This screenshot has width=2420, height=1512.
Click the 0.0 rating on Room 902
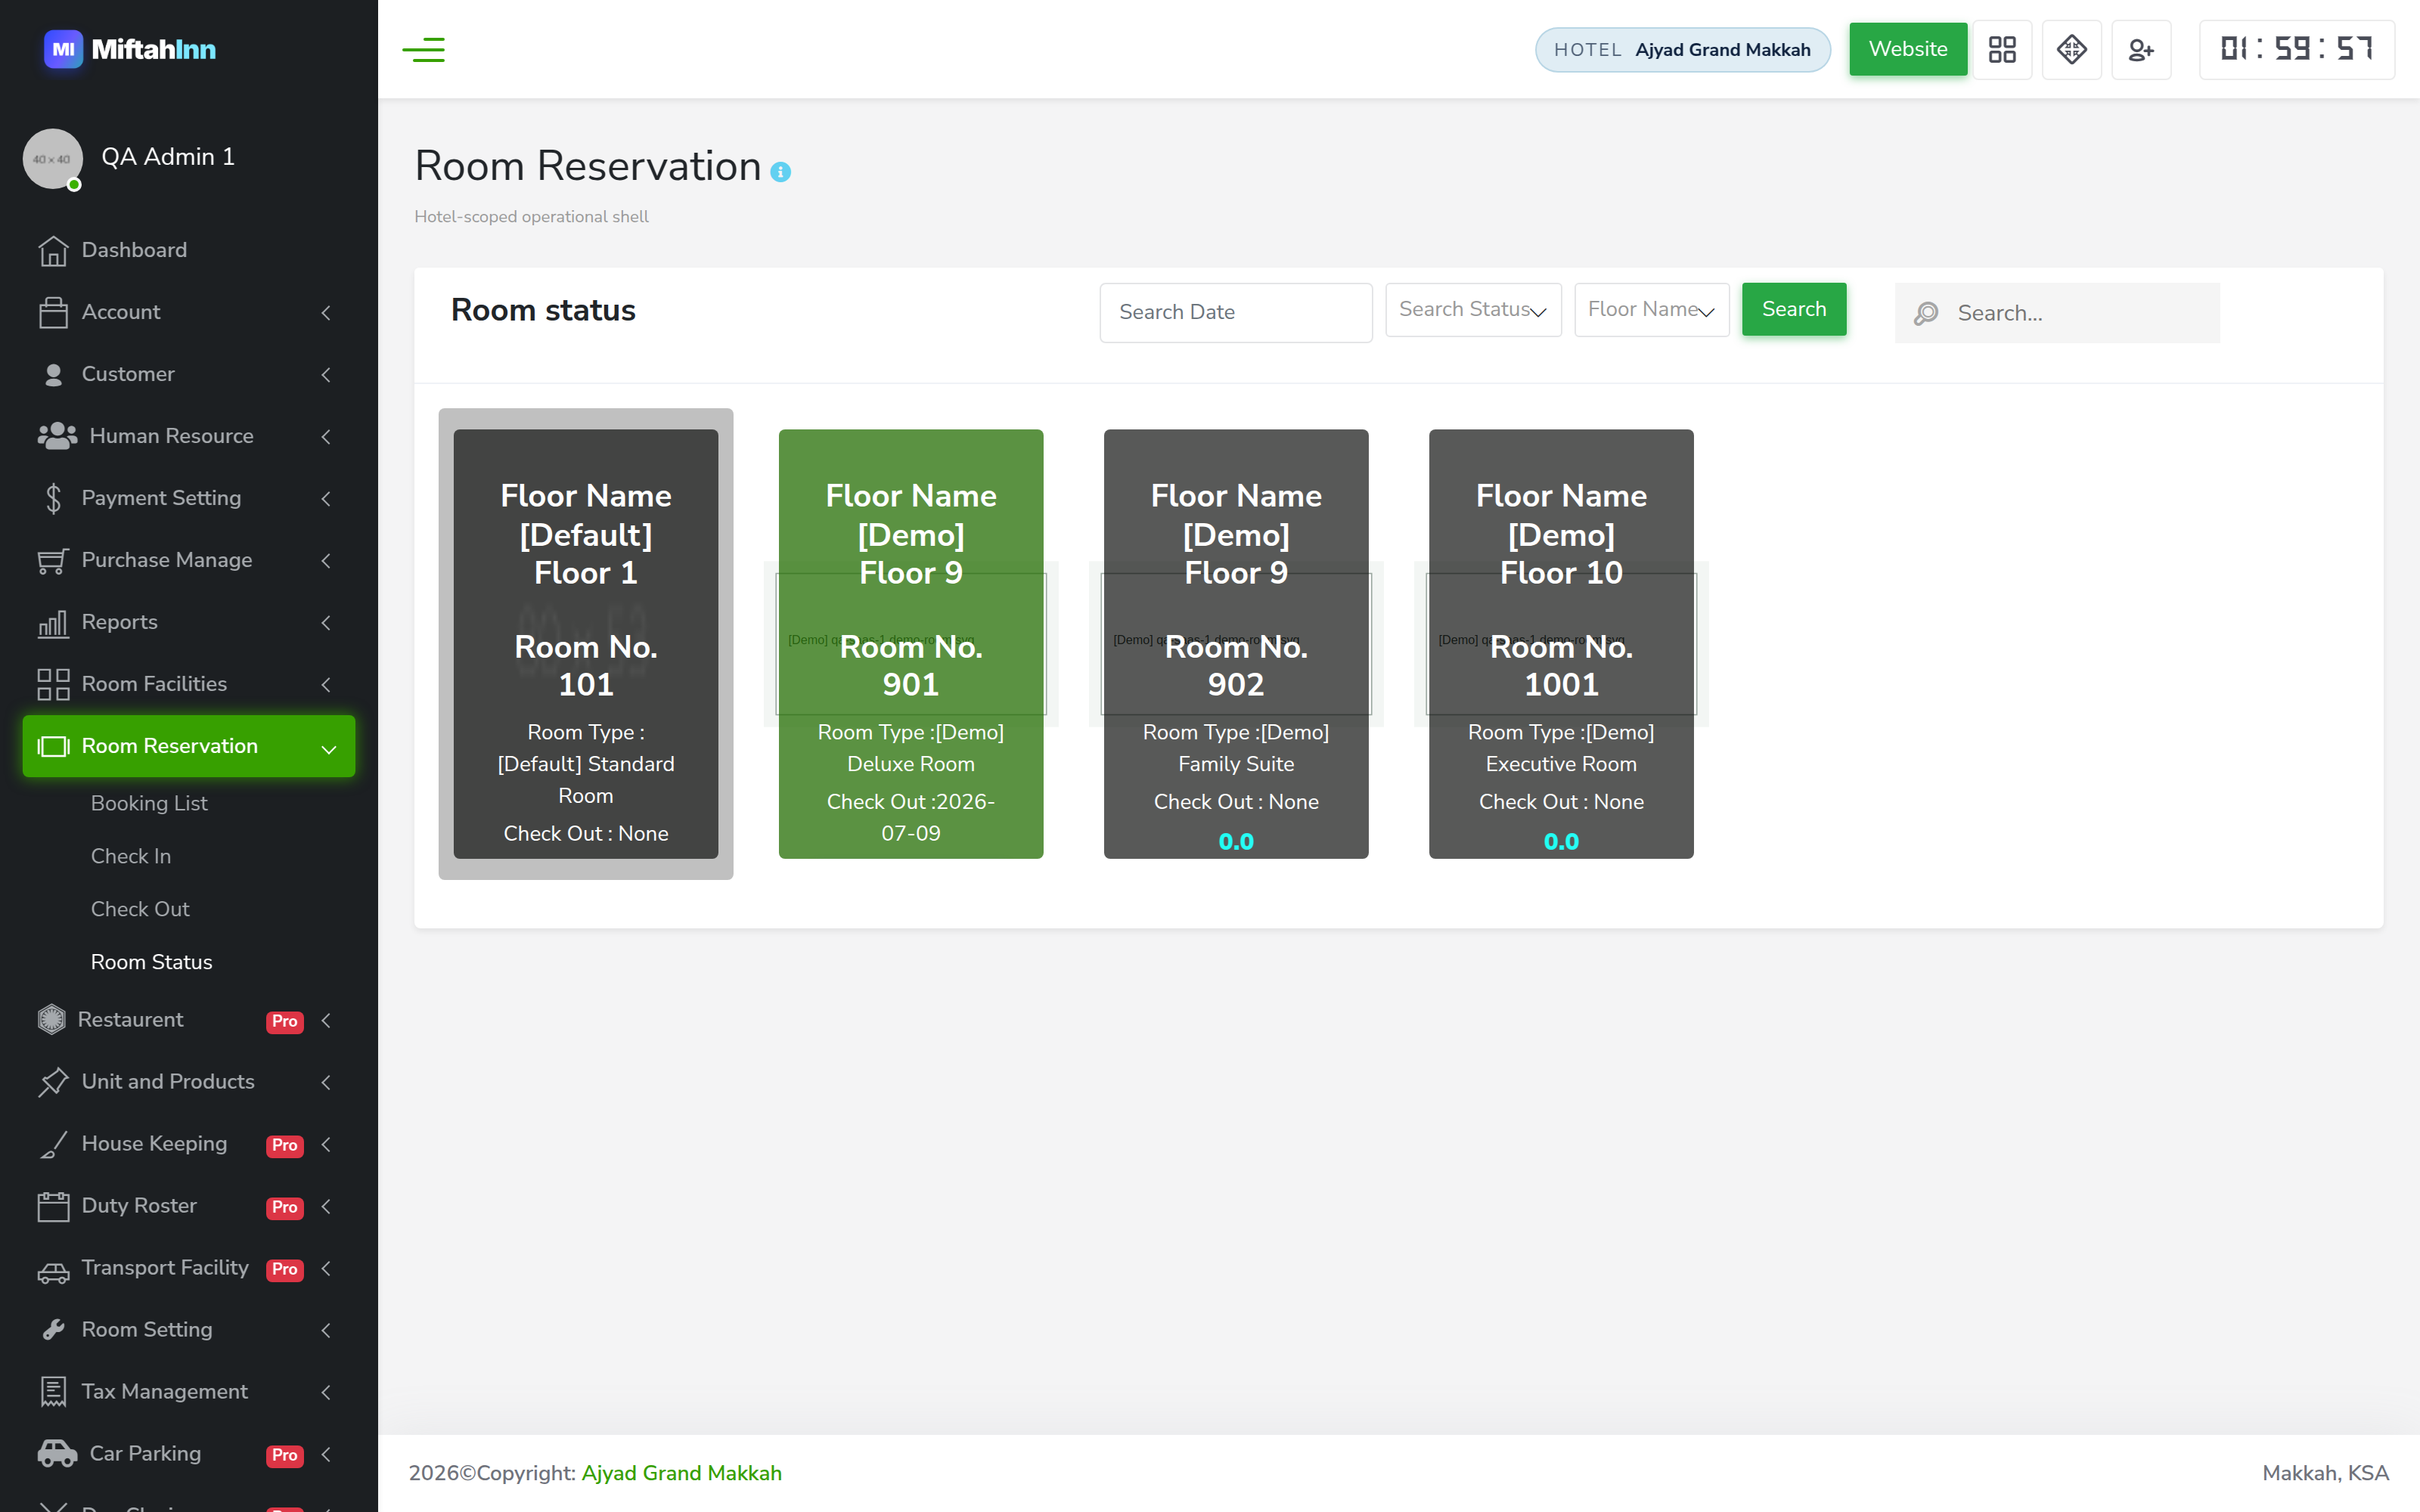(1236, 842)
